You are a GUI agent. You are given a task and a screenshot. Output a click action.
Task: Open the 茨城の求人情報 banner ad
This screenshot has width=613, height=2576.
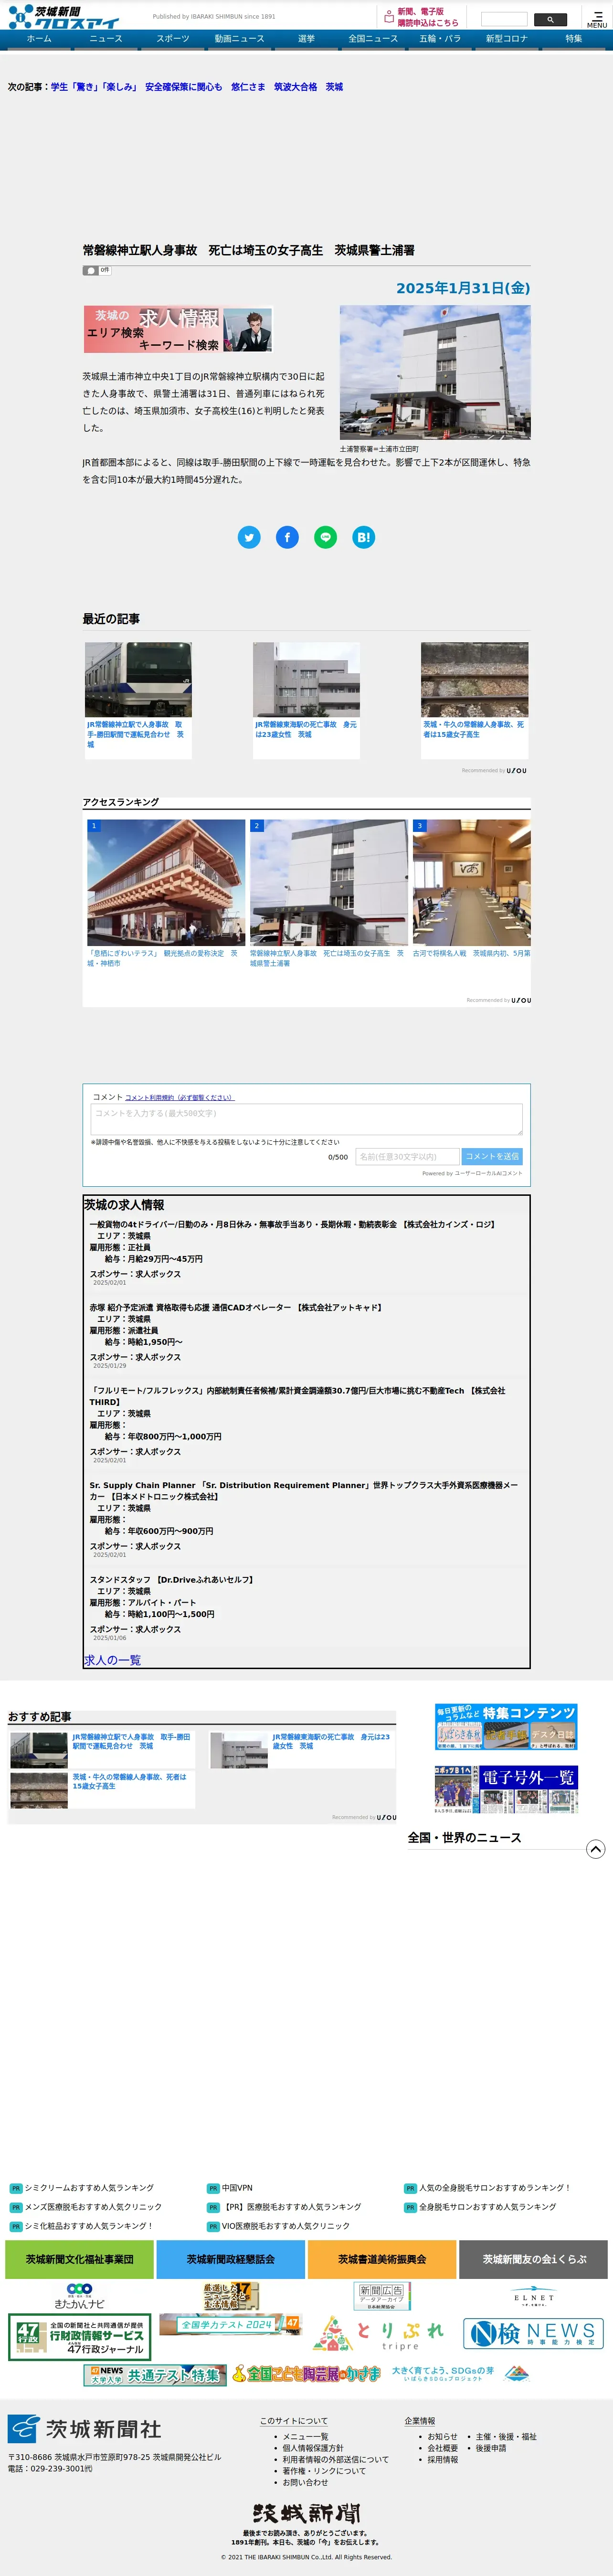pos(178,330)
